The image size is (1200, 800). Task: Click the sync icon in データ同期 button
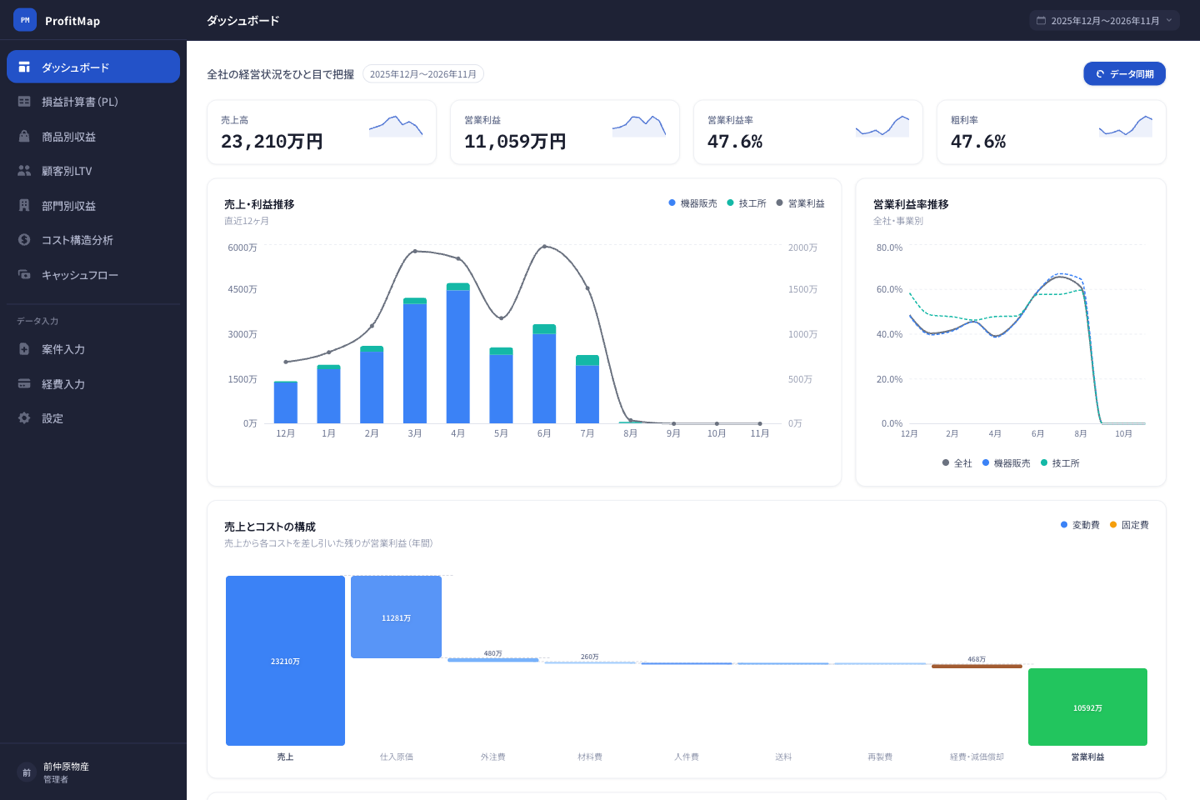coord(1100,74)
